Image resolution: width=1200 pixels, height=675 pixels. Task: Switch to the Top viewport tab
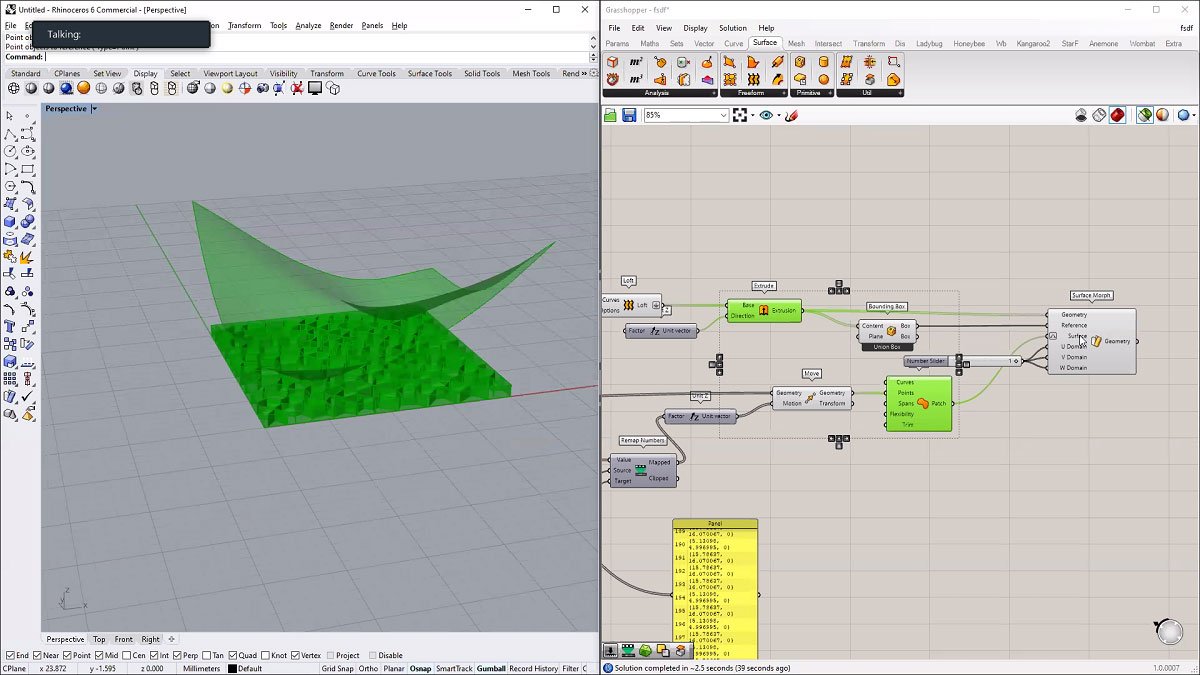tap(98, 639)
